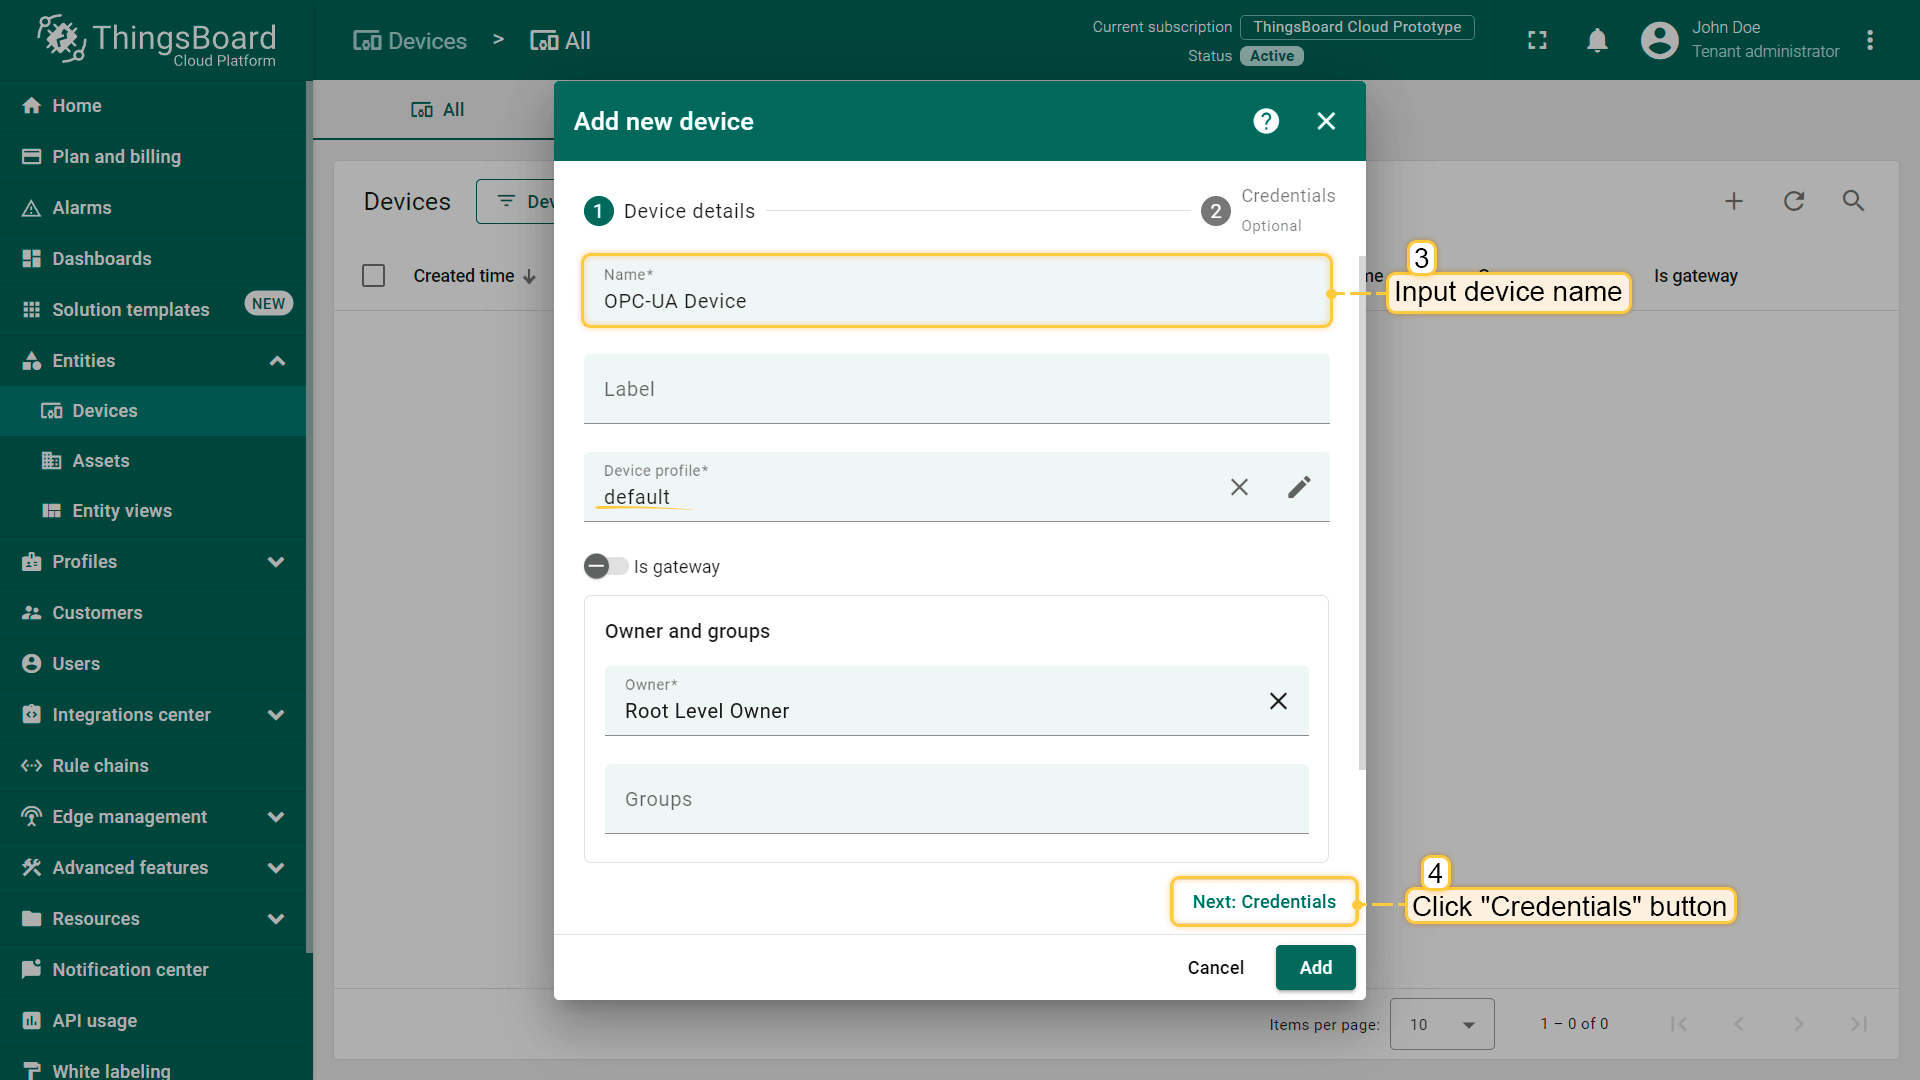Click the Label input field
Viewport: 1920px width, 1080px height.
(956, 390)
